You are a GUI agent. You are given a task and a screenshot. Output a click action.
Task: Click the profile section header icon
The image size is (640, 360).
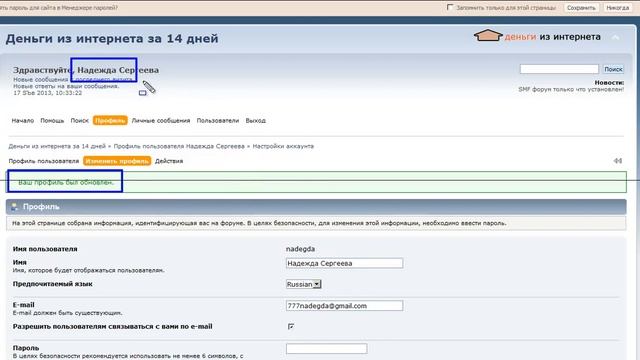coord(14,207)
